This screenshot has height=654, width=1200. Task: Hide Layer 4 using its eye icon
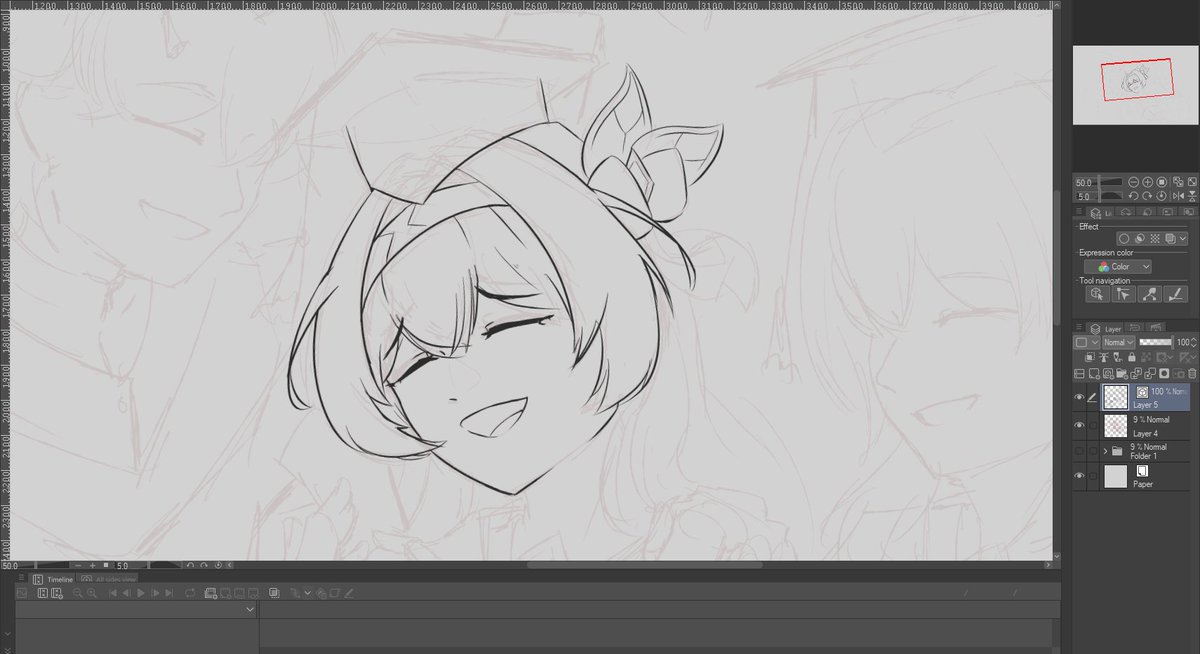pyautogui.click(x=1079, y=425)
